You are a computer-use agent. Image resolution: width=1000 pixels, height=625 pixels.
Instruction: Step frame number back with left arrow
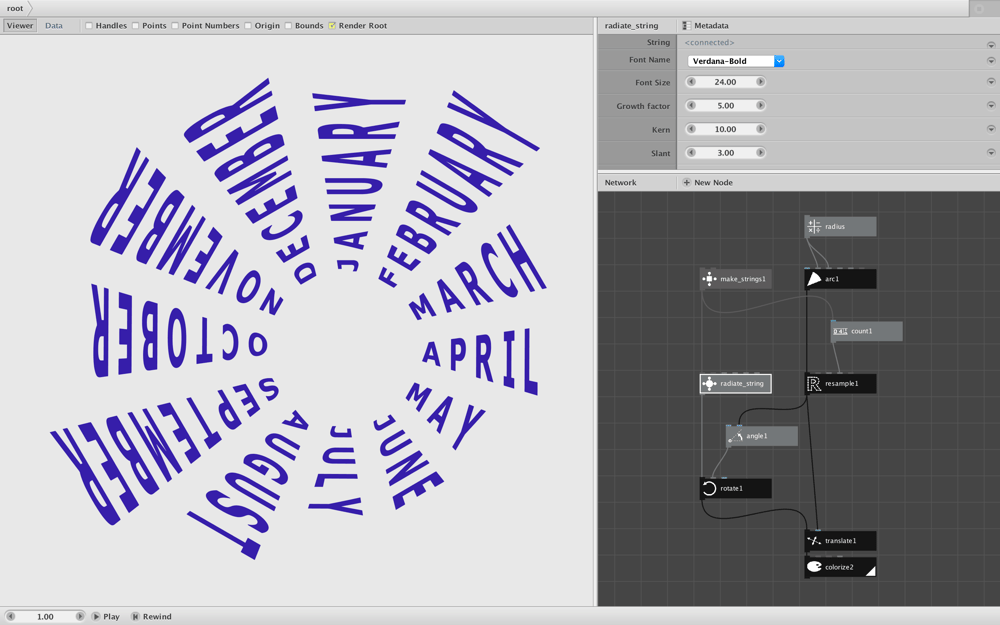coord(10,616)
